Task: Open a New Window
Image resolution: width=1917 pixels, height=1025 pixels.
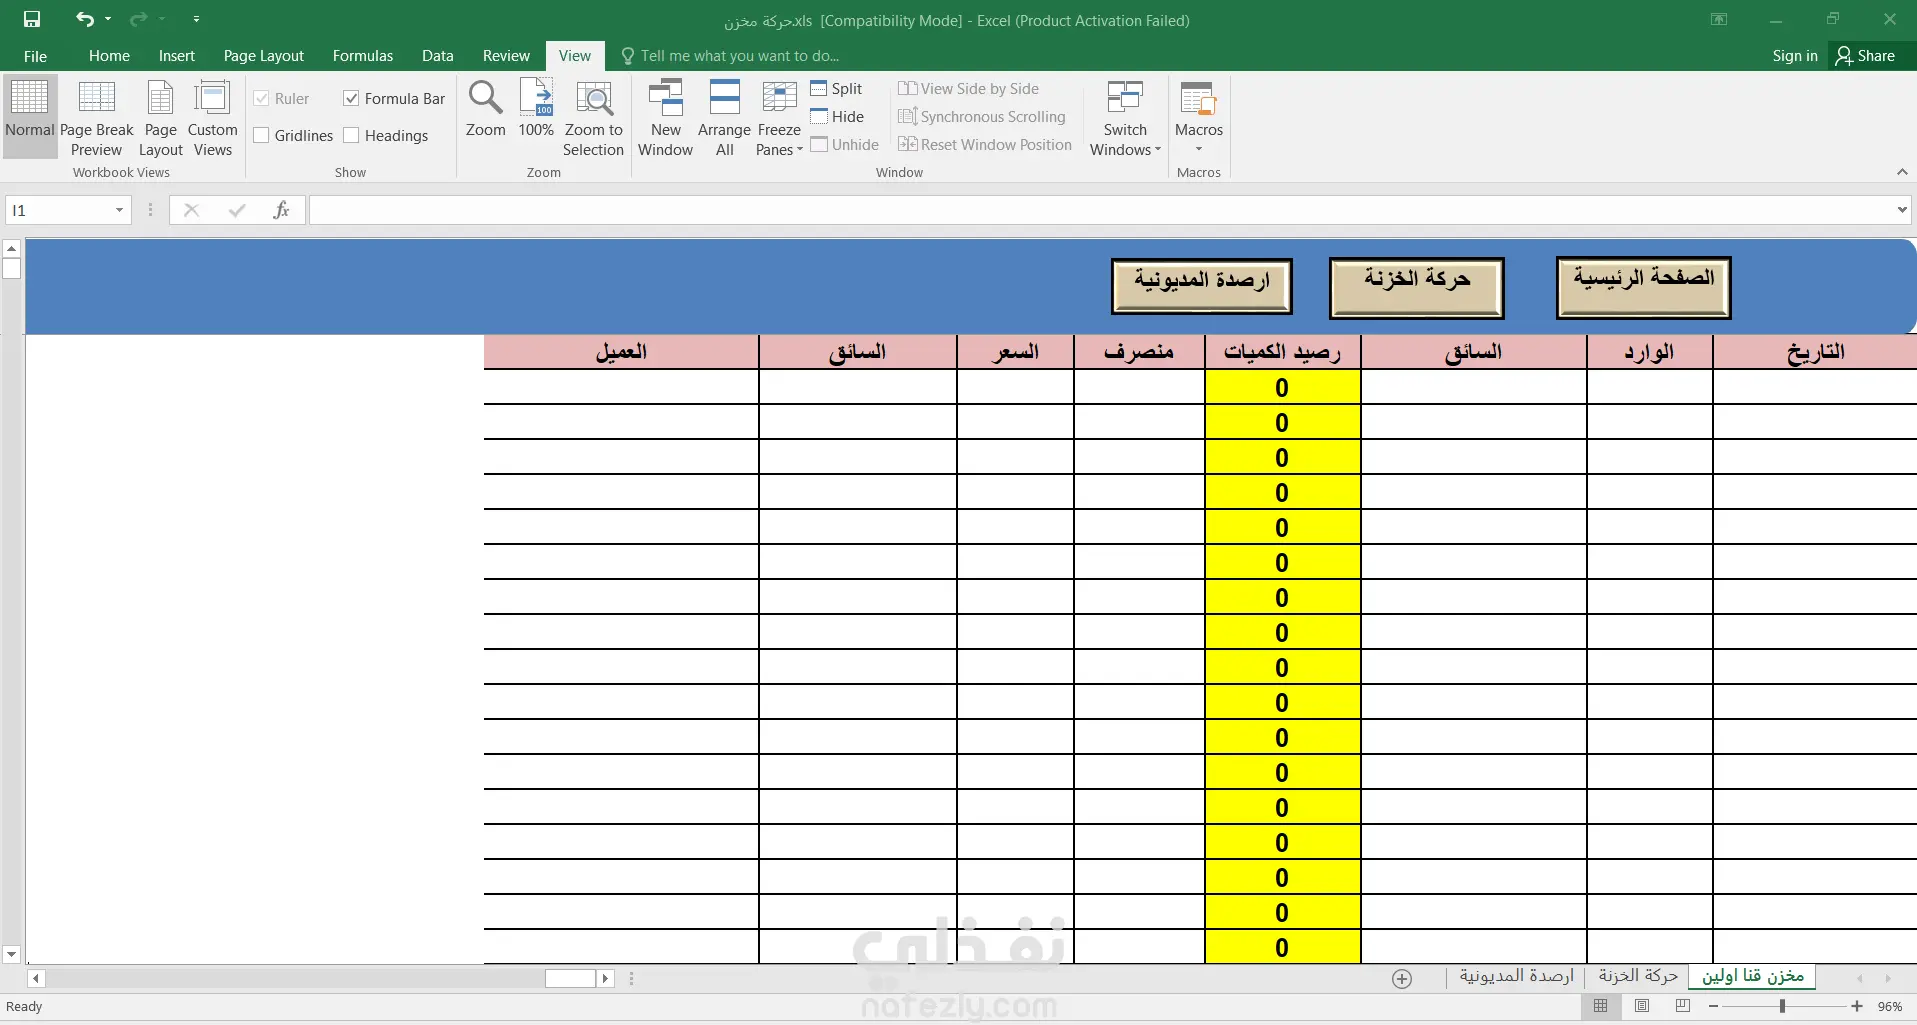Action: coord(665,116)
